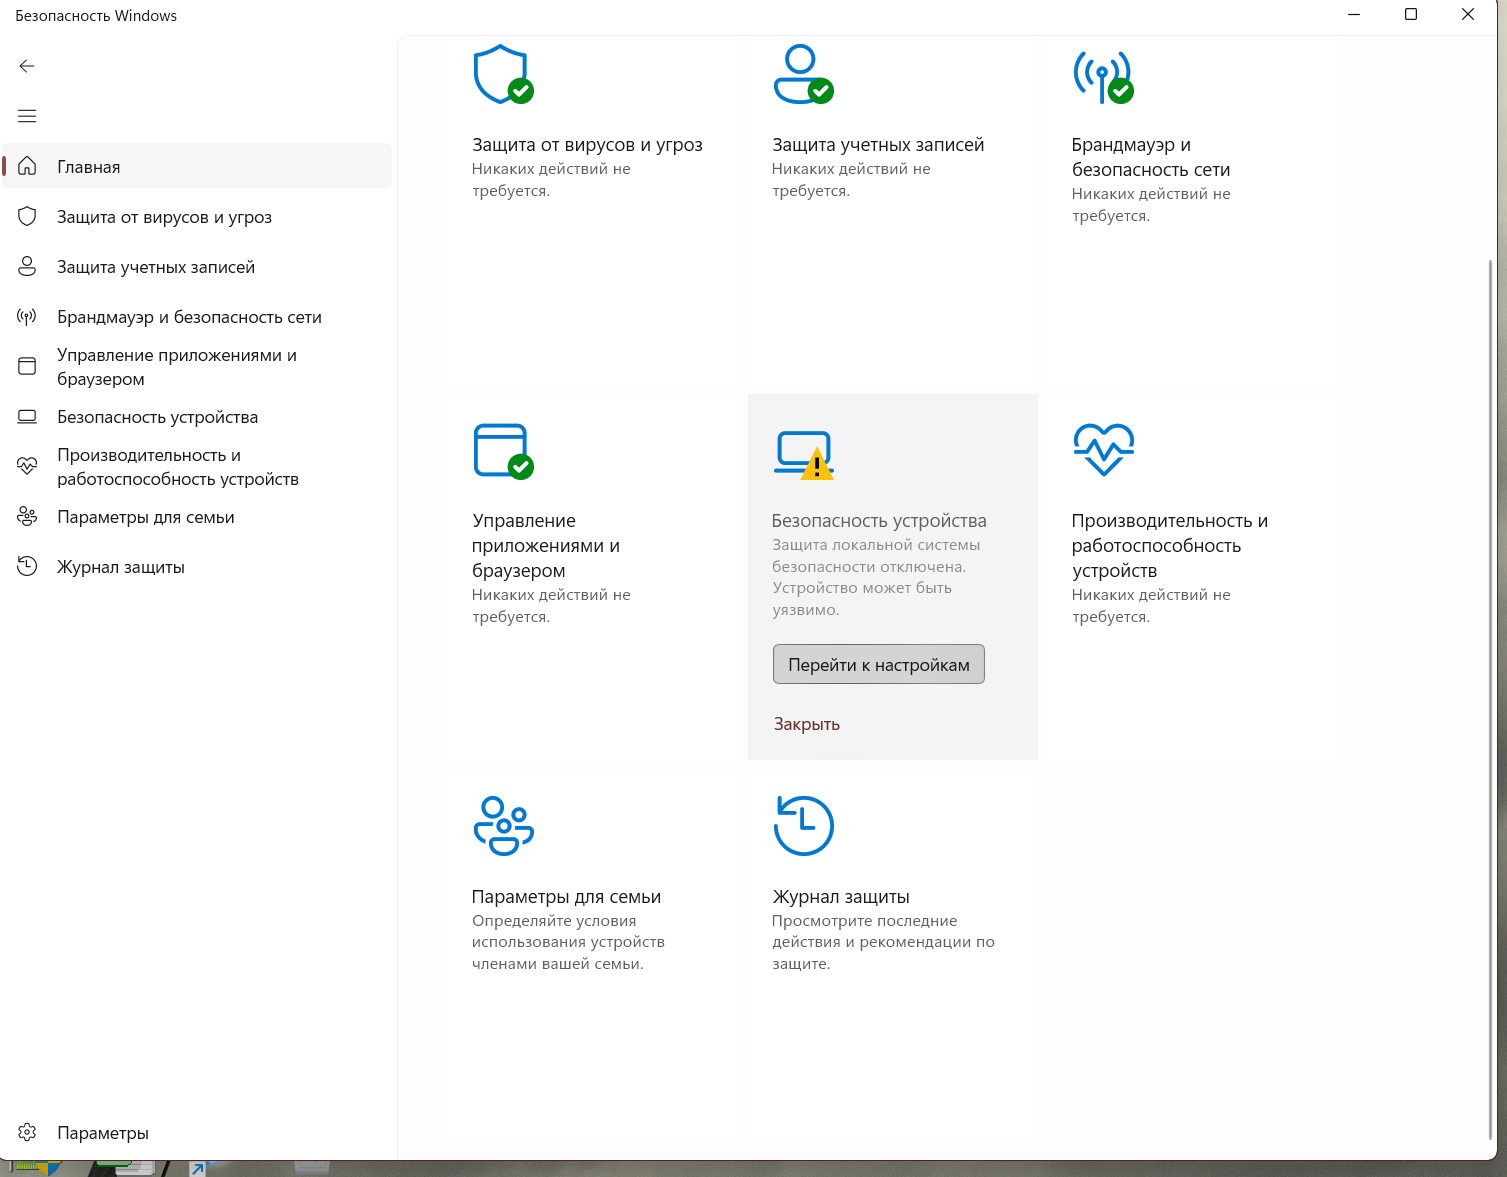Close the Безопасность Windows window

[1468, 14]
